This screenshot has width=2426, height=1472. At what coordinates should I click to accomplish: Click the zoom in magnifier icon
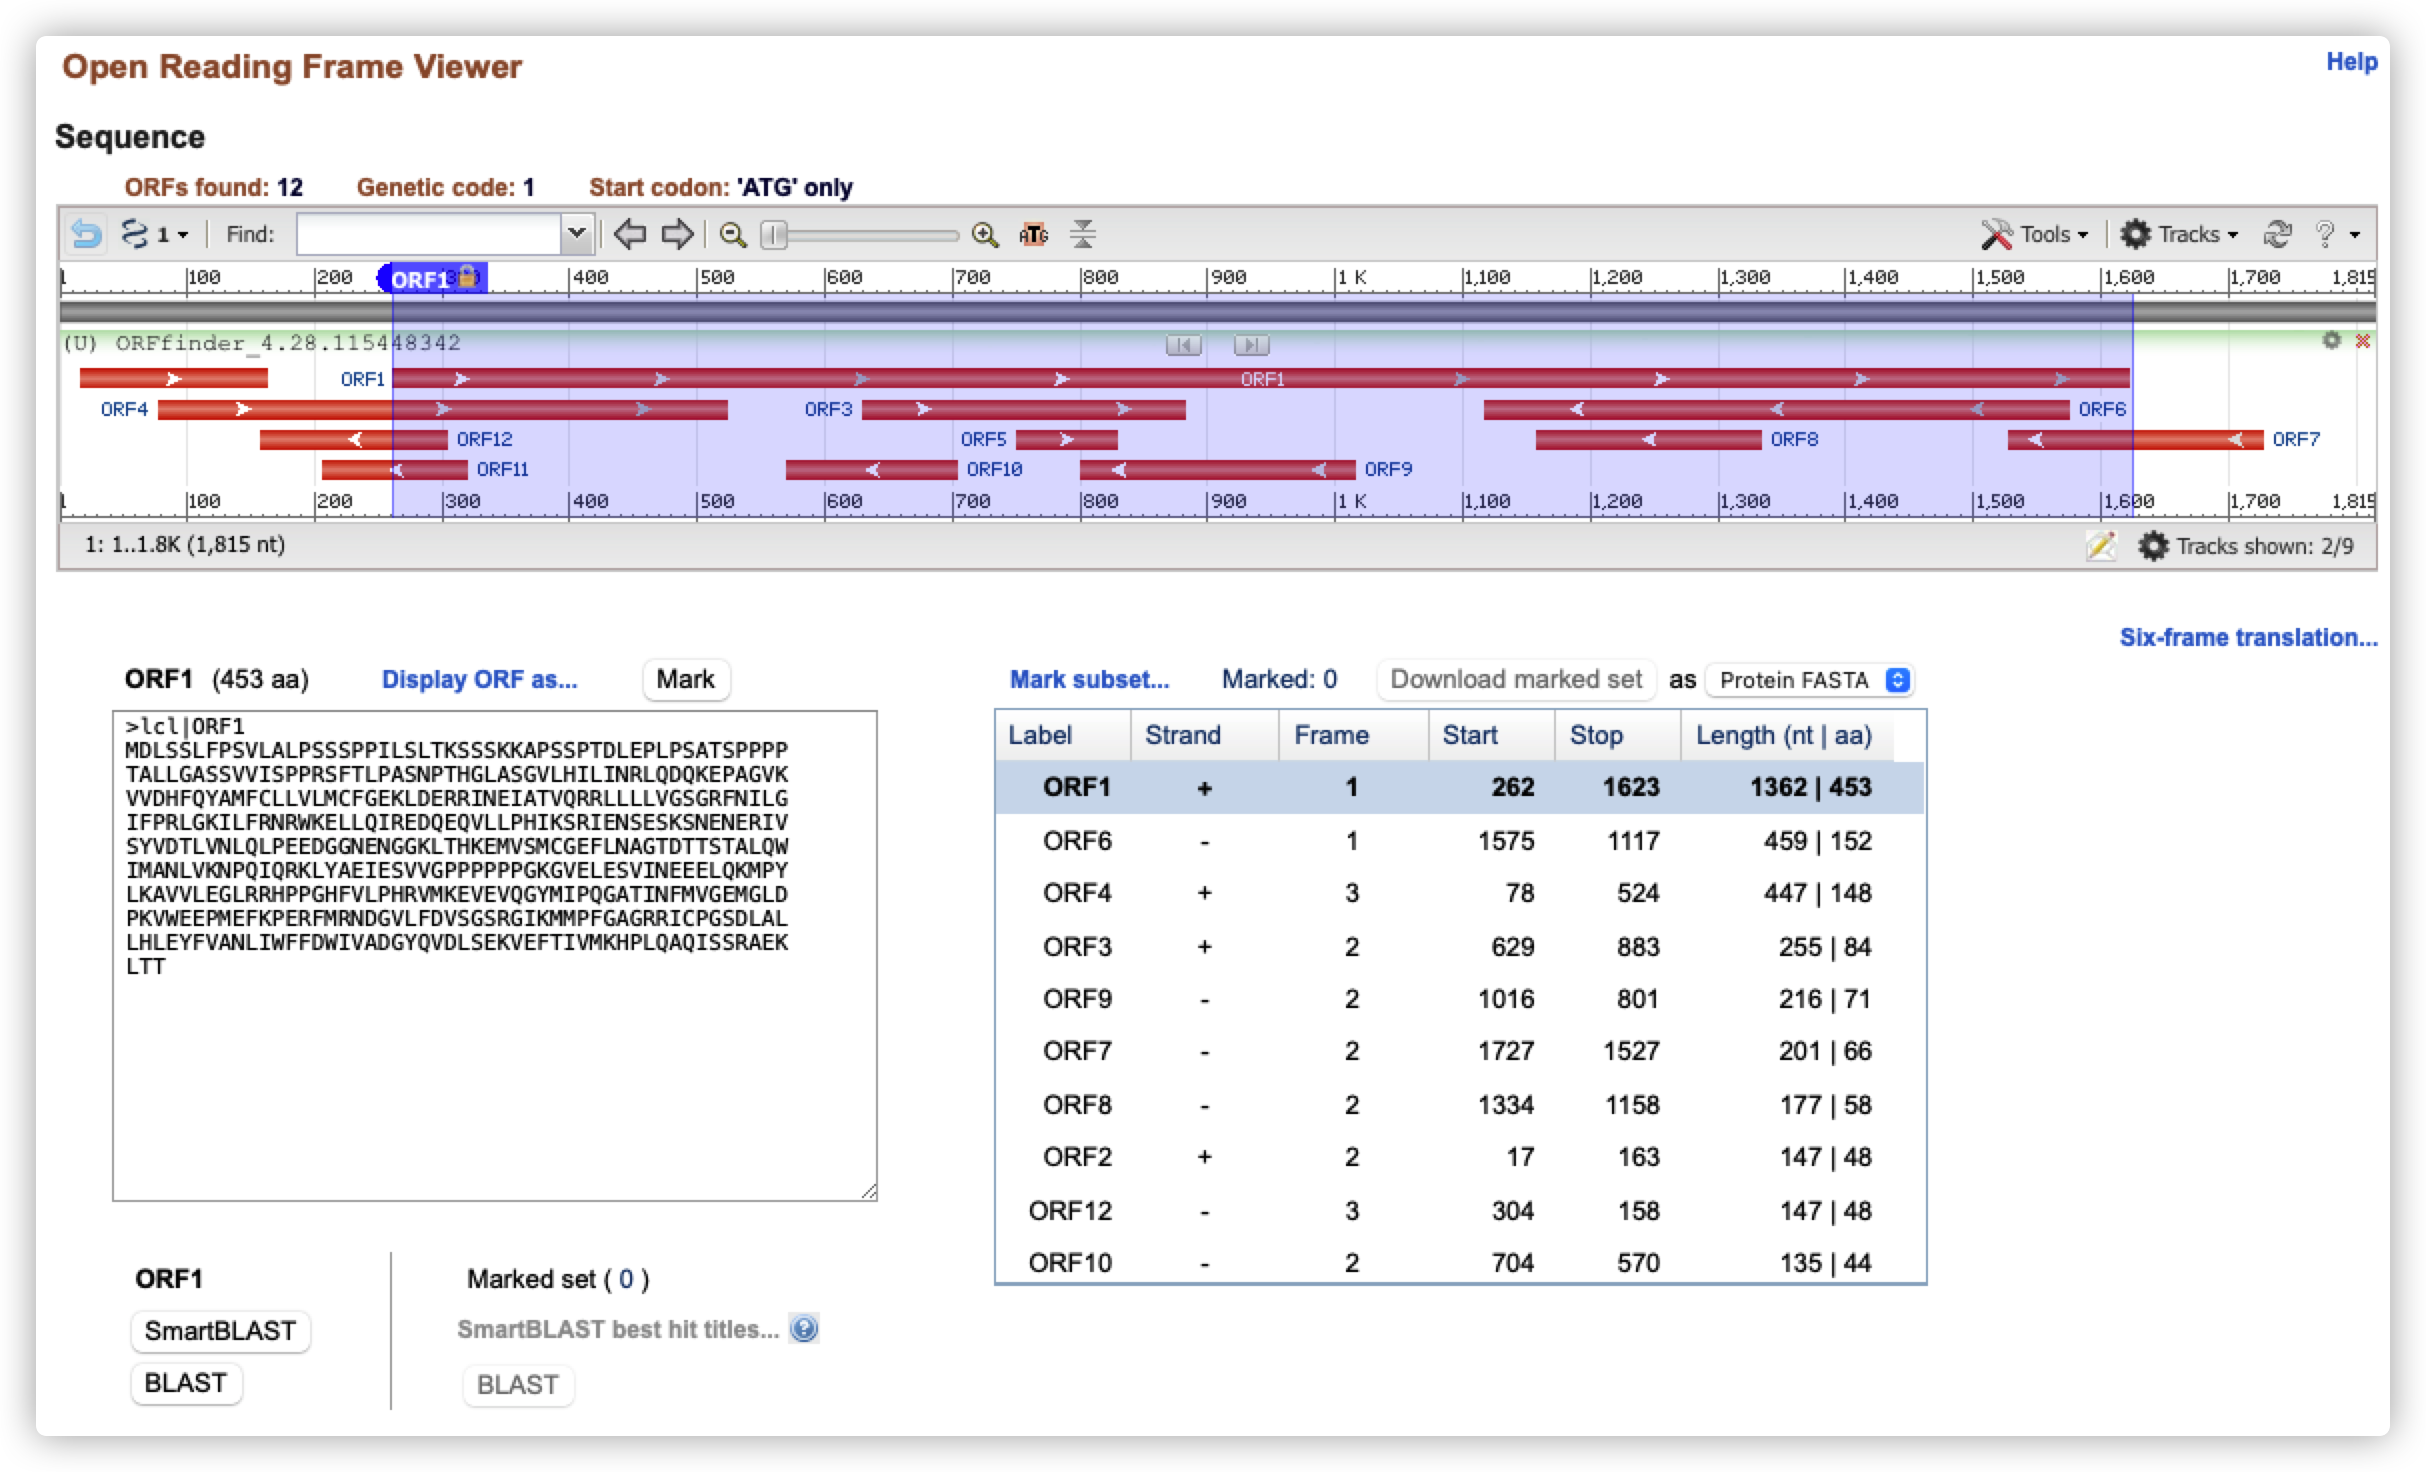pos(985,234)
